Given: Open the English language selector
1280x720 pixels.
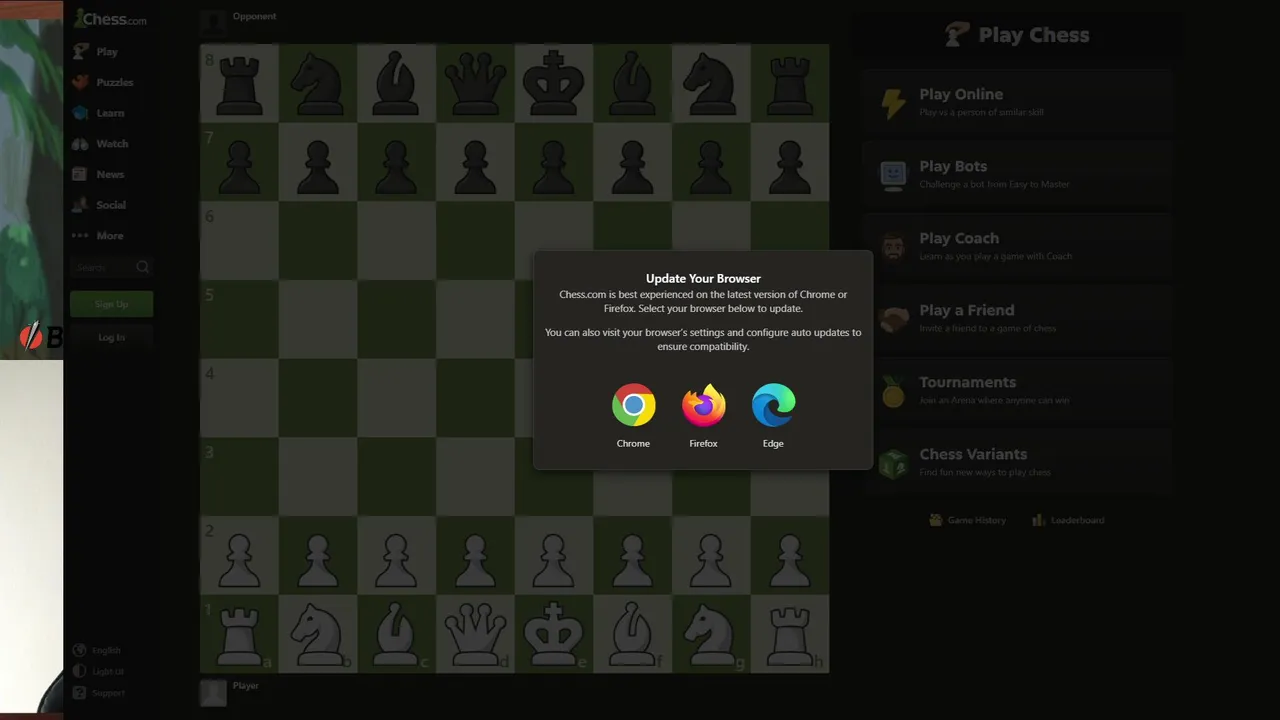Looking at the screenshot, I should tap(97, 650).
